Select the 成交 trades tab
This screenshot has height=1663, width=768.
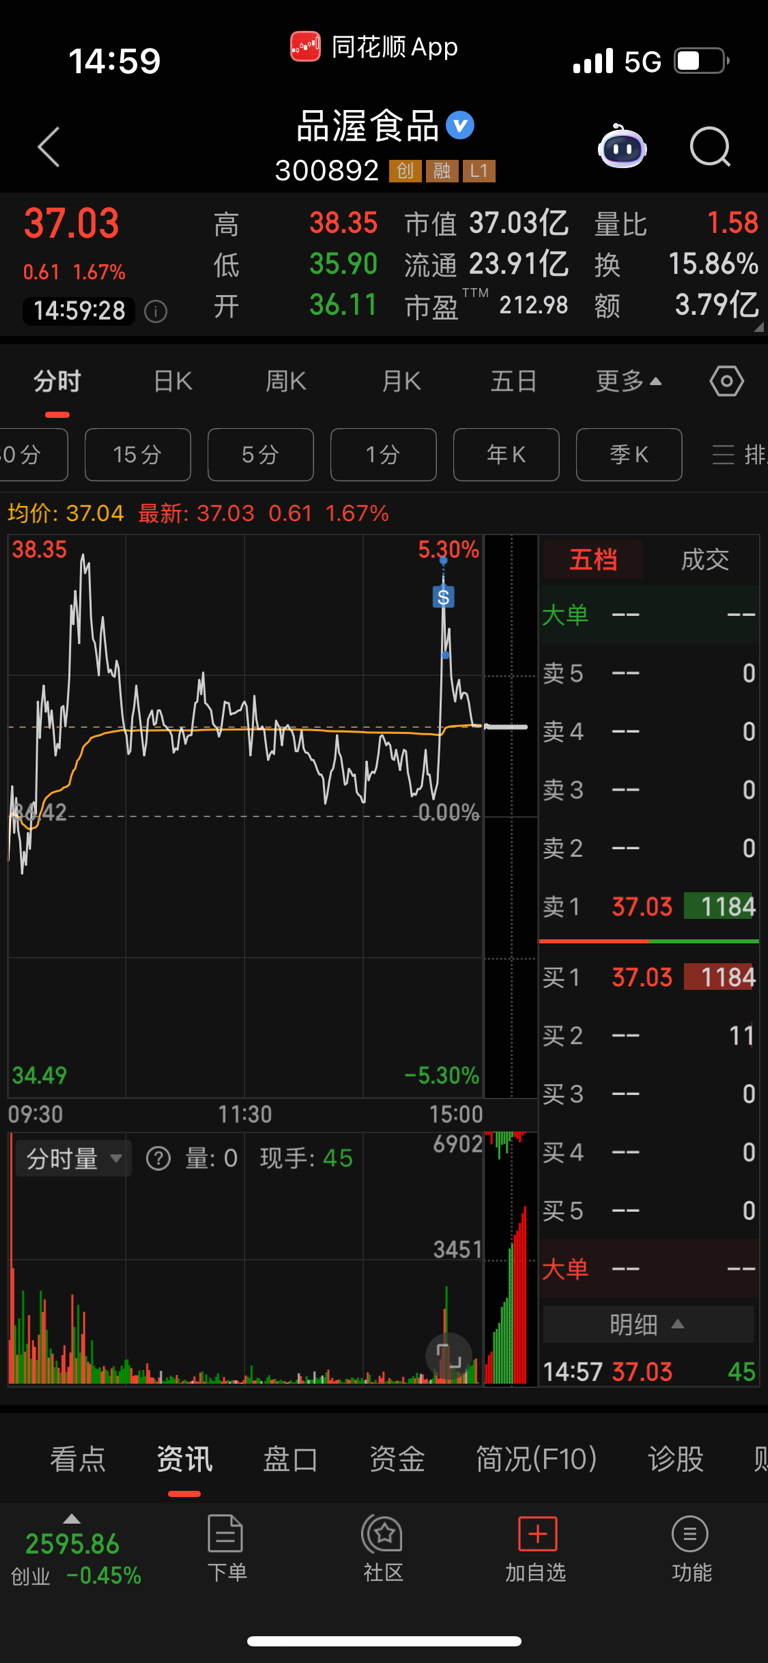point(705,559)
